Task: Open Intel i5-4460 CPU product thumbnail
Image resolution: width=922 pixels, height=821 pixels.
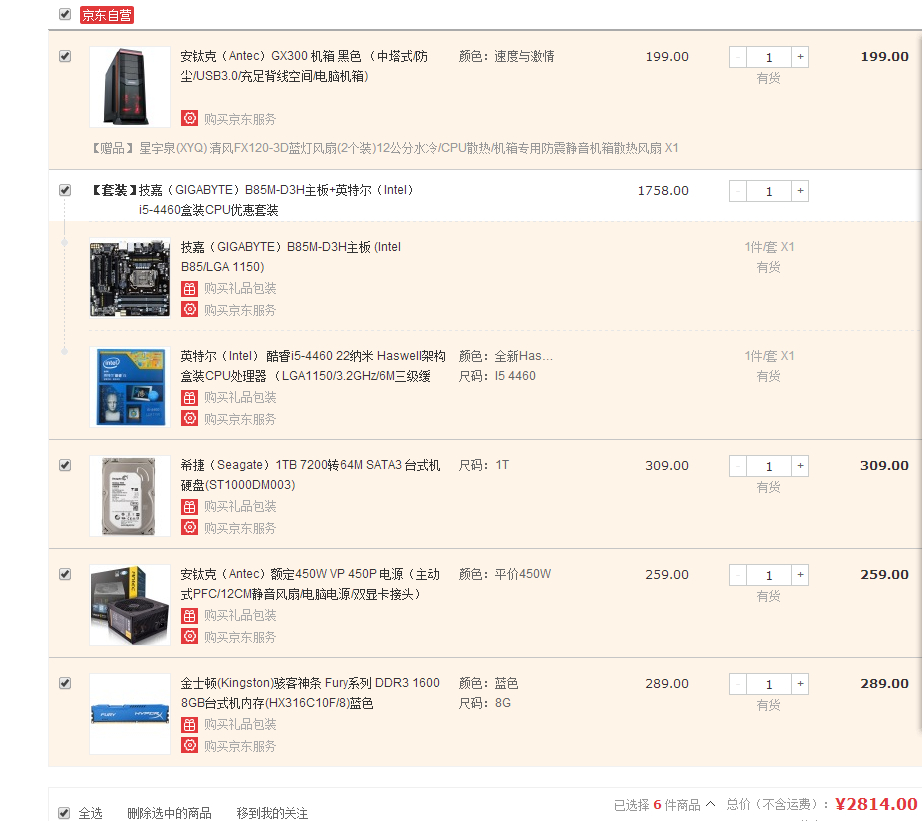Action: [130, 387]
